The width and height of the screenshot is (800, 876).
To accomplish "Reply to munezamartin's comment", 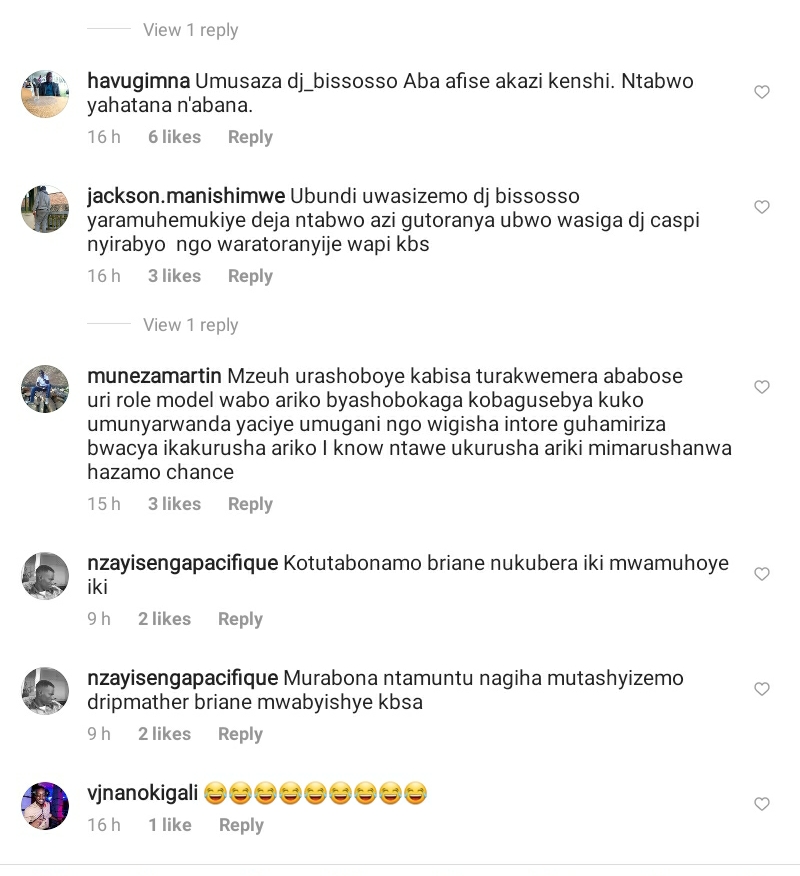I will point(250,504).
